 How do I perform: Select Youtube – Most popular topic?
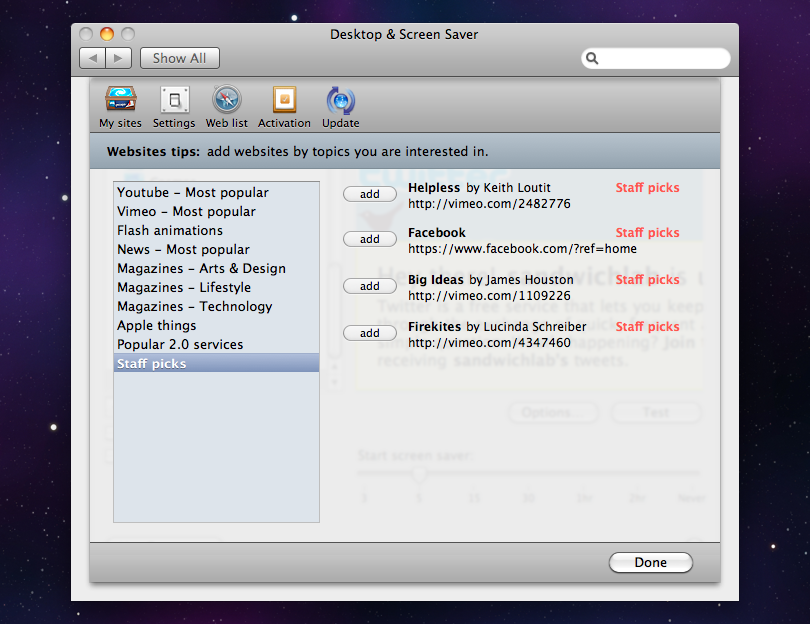click(192, 193)
